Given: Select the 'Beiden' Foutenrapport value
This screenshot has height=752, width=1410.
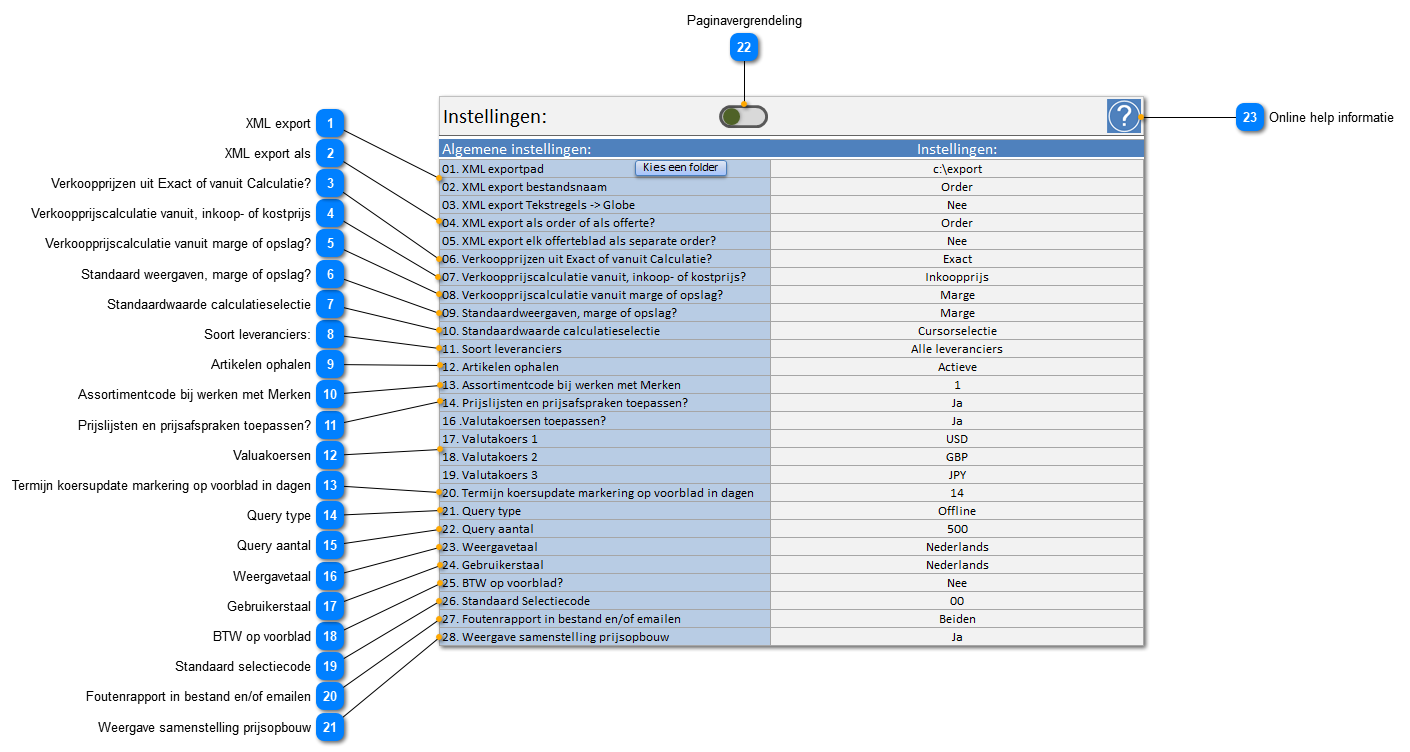Looking at the screenshot, I should tap(957, 619).
